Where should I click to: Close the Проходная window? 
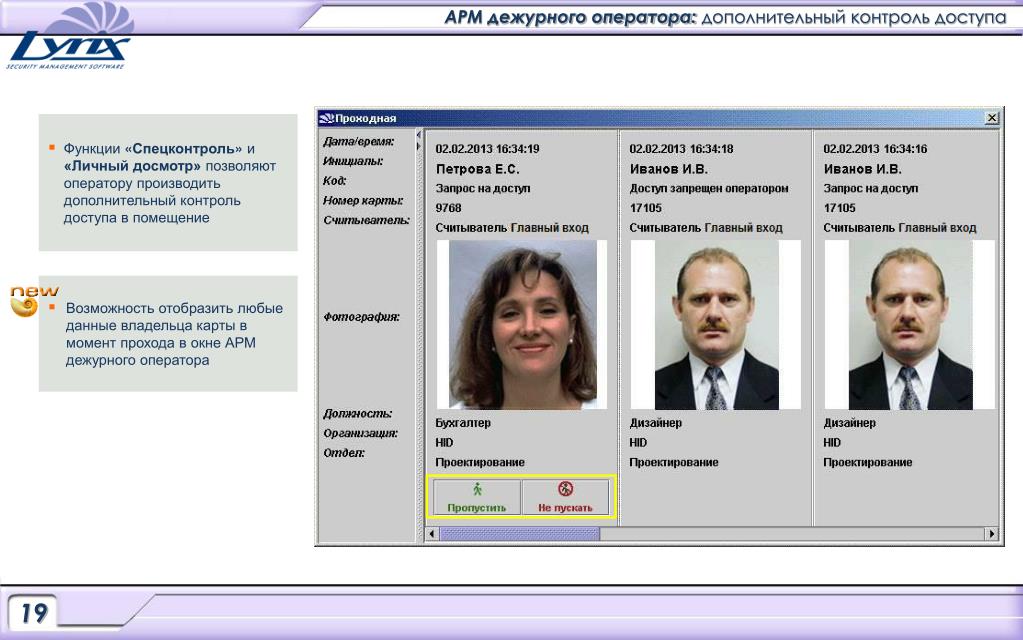(x=992, y=117)
